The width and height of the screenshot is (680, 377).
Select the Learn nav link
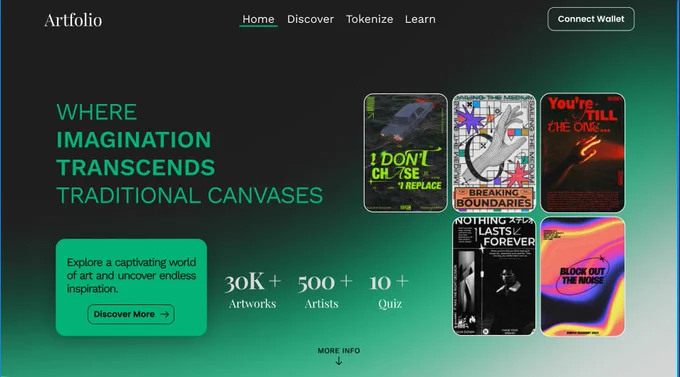point(420,19)
